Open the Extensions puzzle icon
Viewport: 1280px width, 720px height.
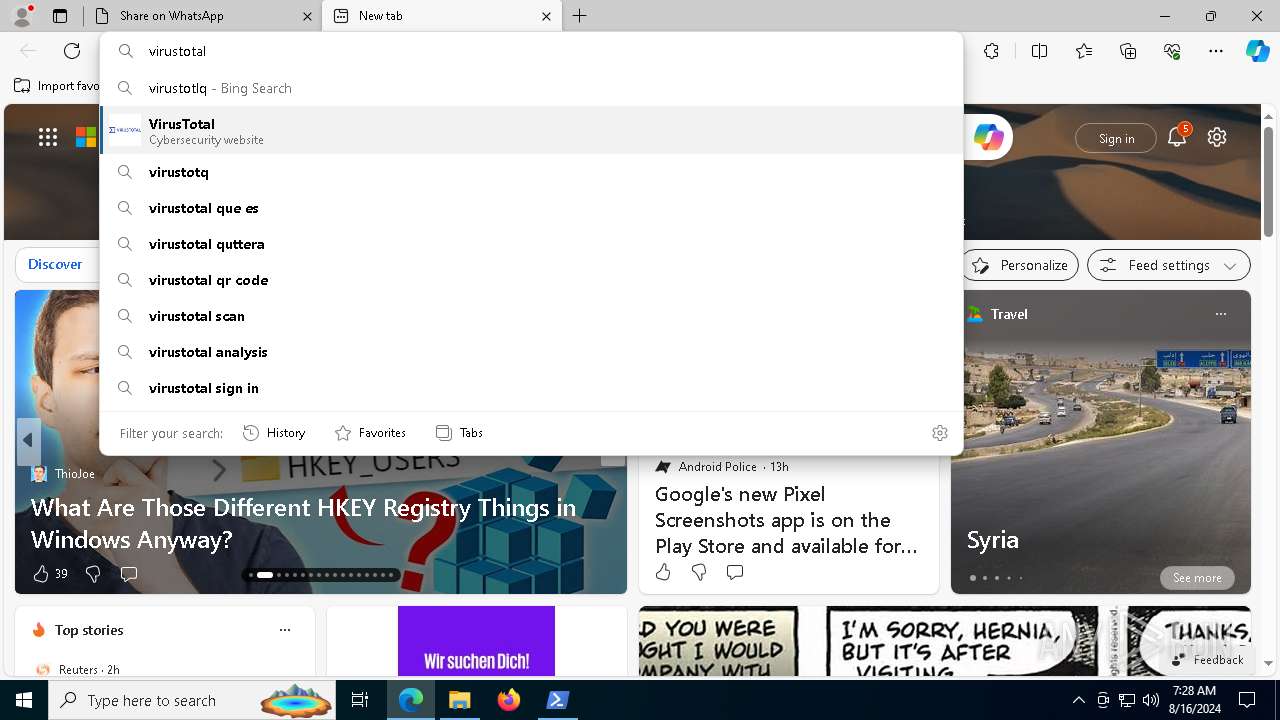click(x=991, y=51)
